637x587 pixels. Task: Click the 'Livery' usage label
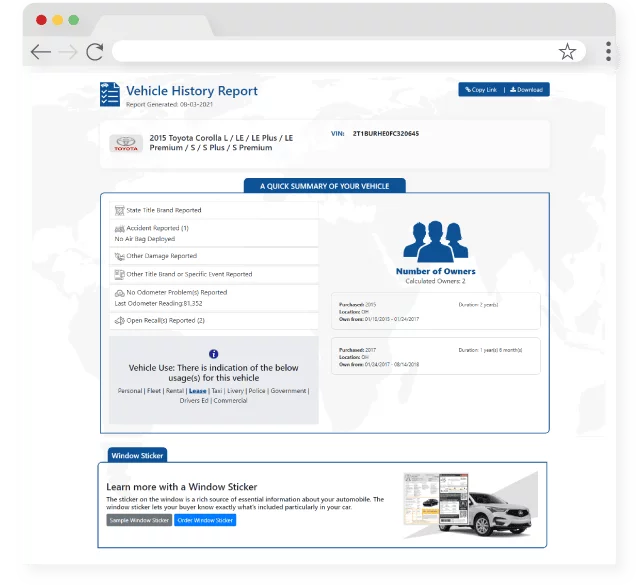tap(235, 391)
